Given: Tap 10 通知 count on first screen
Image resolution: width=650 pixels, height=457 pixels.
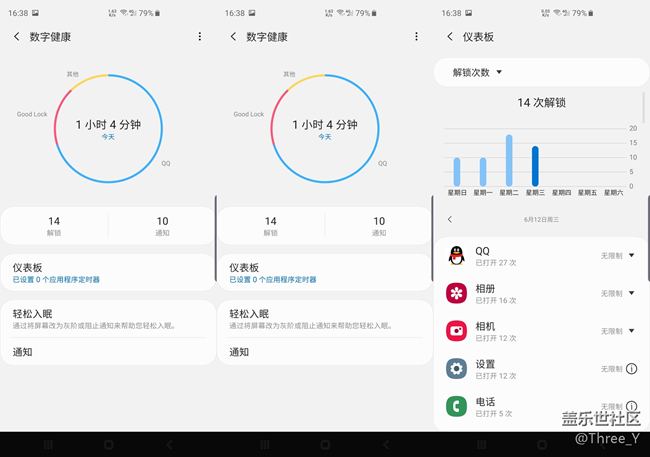Looking at the screenshot, I should tap(162, 226).
